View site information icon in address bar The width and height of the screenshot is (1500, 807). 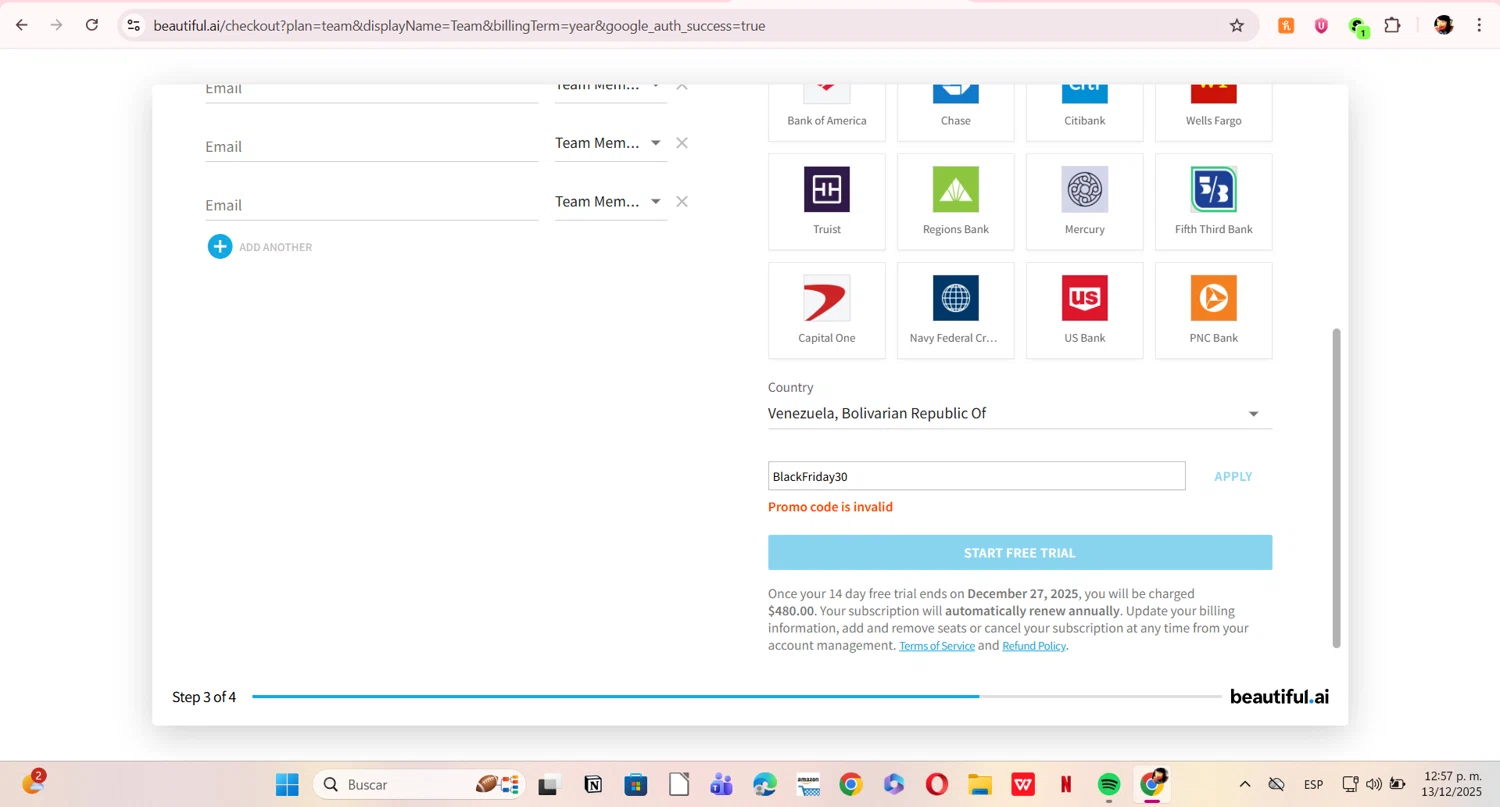tap(134, 25)
